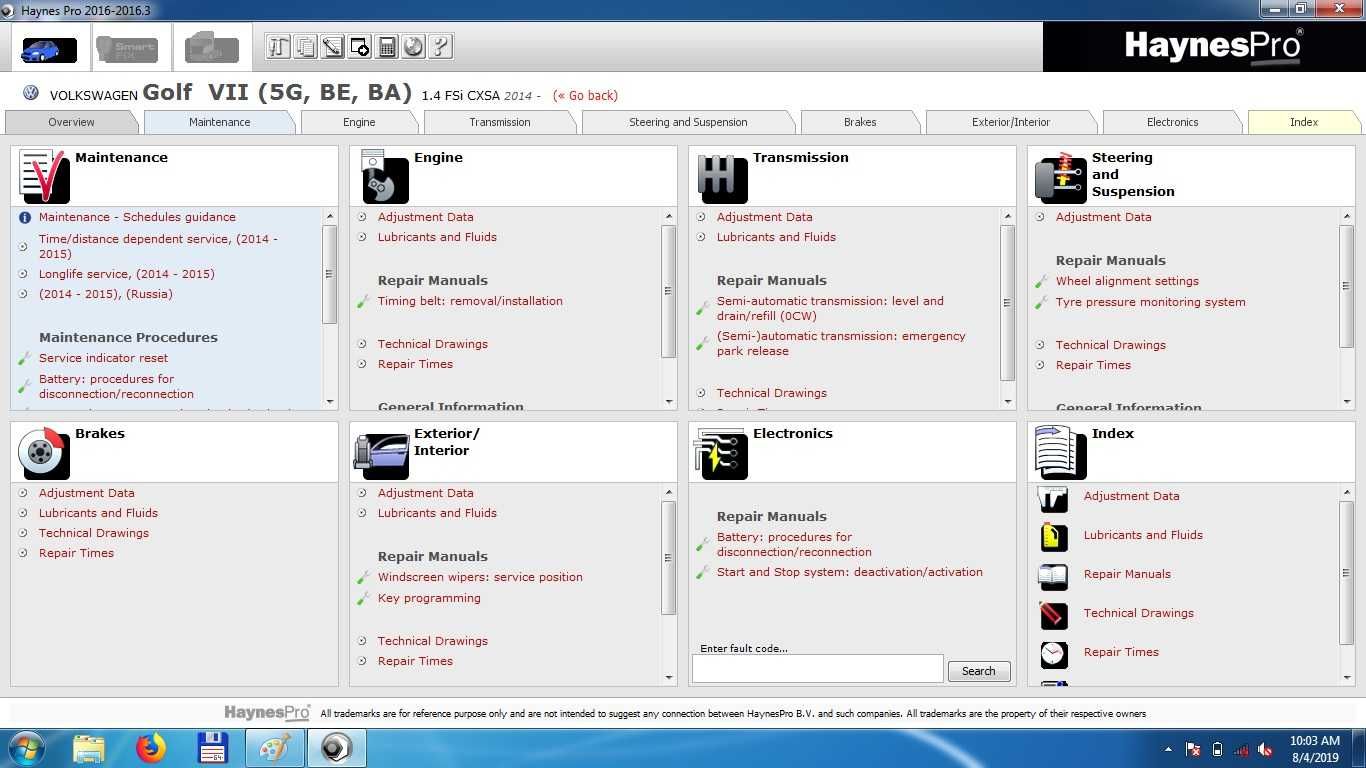Open the Paint palette taskbar icon

275,748
